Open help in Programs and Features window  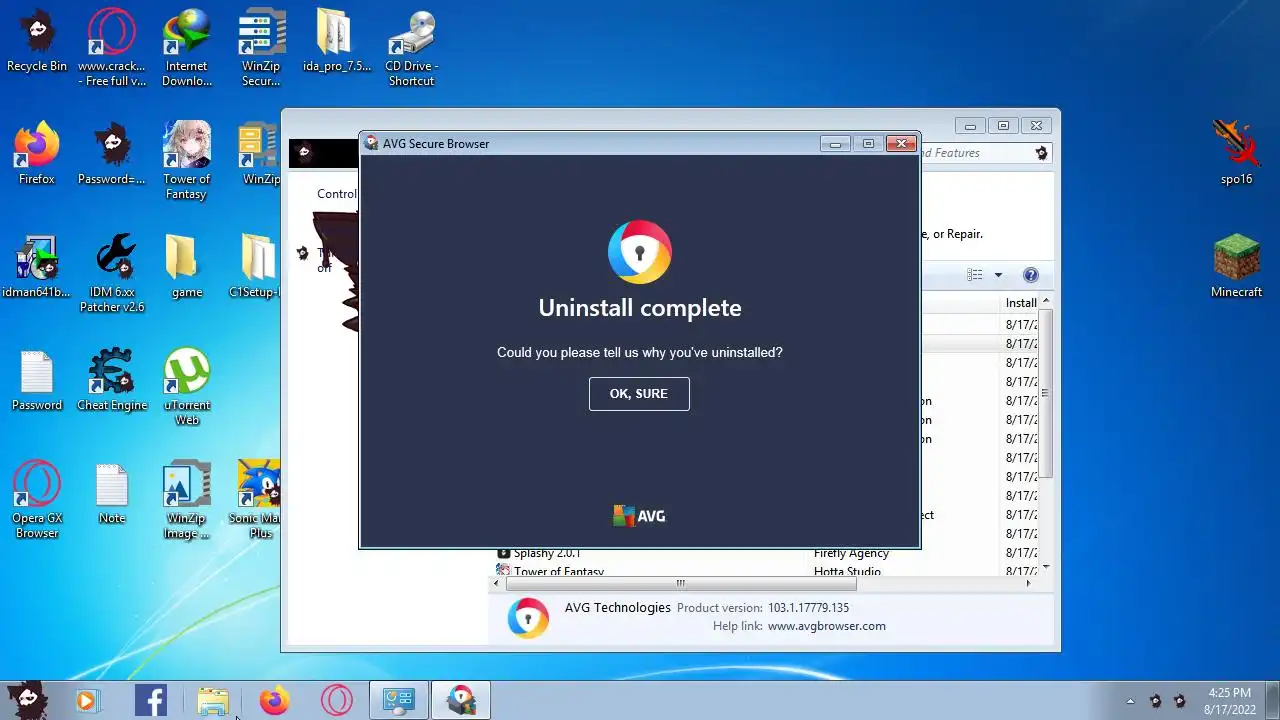tap(1031, 275)
